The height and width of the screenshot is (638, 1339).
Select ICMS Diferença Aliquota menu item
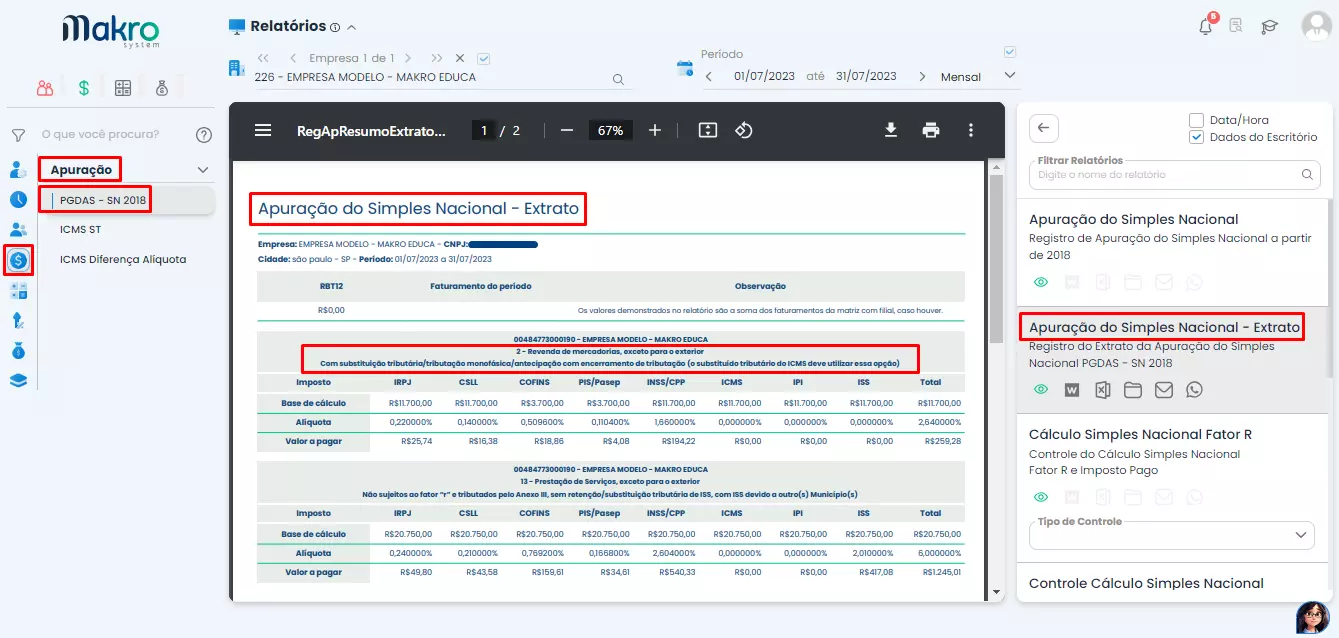click(x=123, y=259)
